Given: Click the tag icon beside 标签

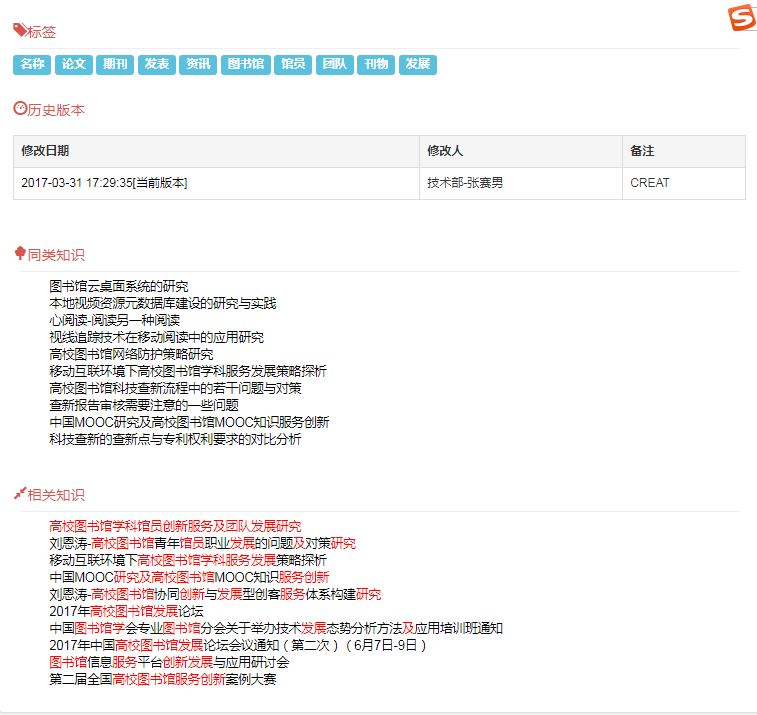Looking at the screenshot, I should tap(20, 30).
